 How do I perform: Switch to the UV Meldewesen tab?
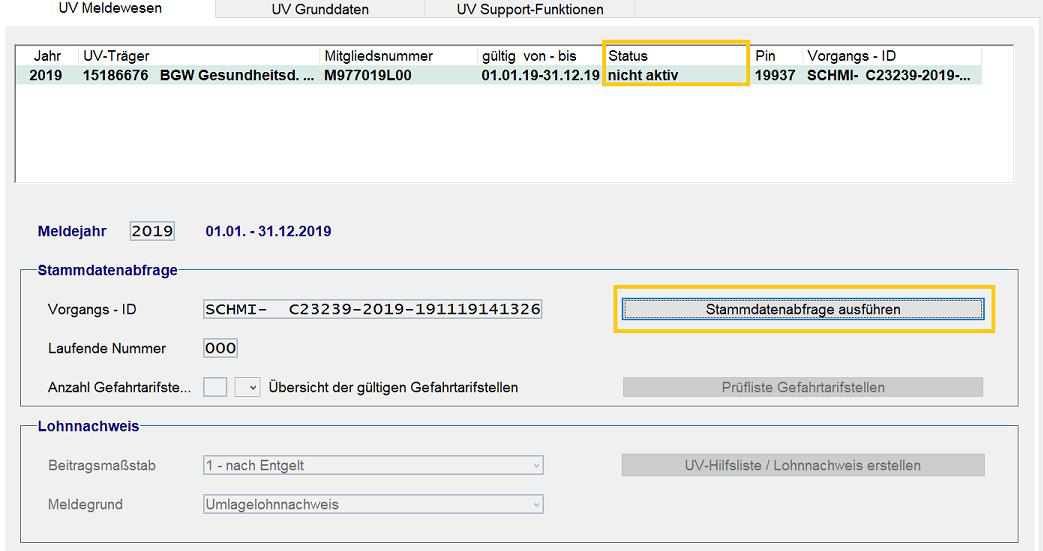(x=109, y=9)
